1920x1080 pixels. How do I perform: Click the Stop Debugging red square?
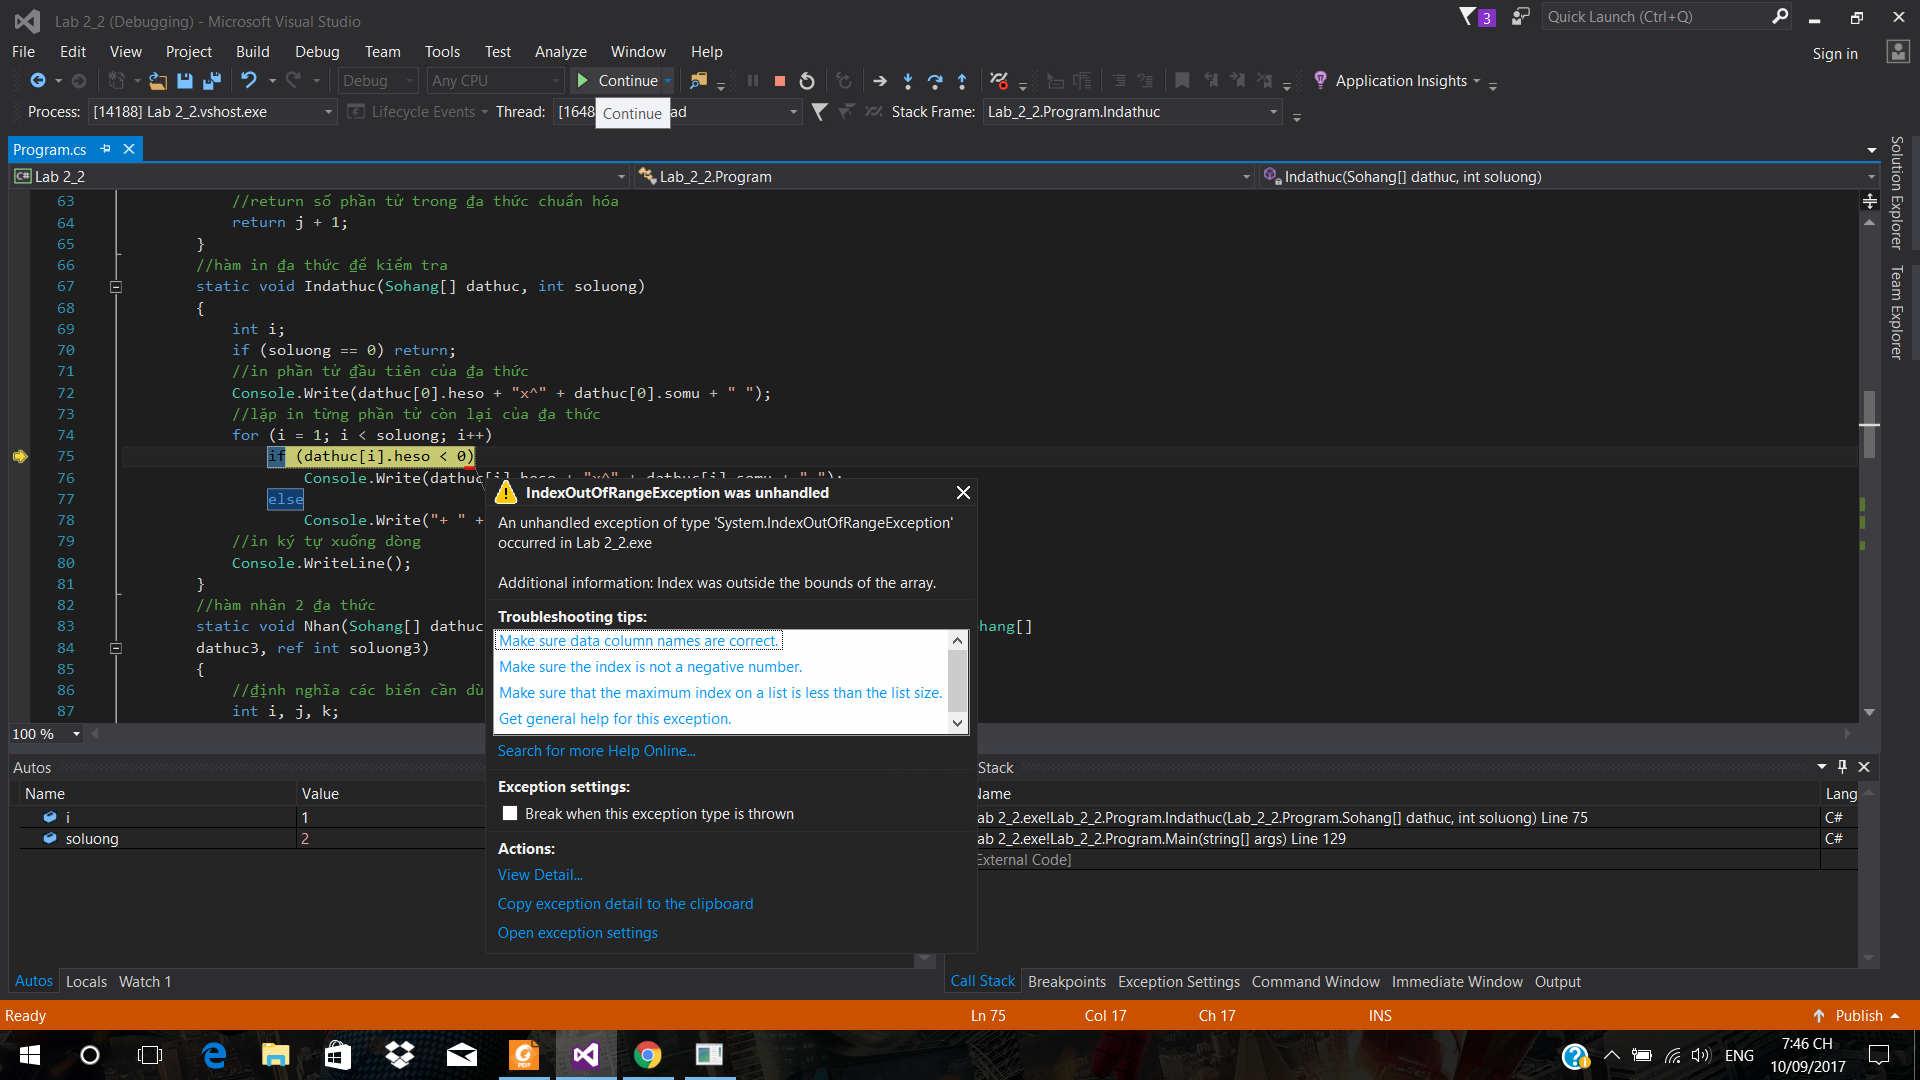click(x=780, y=81)
